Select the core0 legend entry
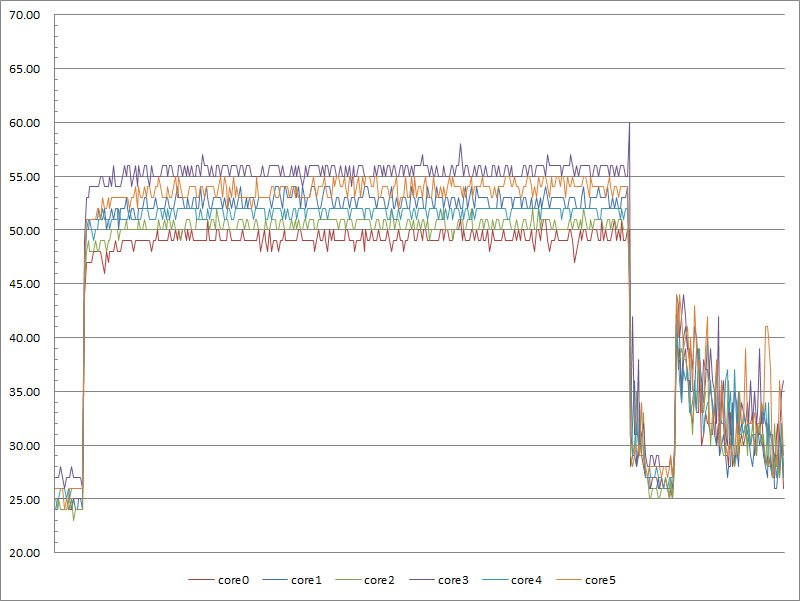 (x=219, y=580)
